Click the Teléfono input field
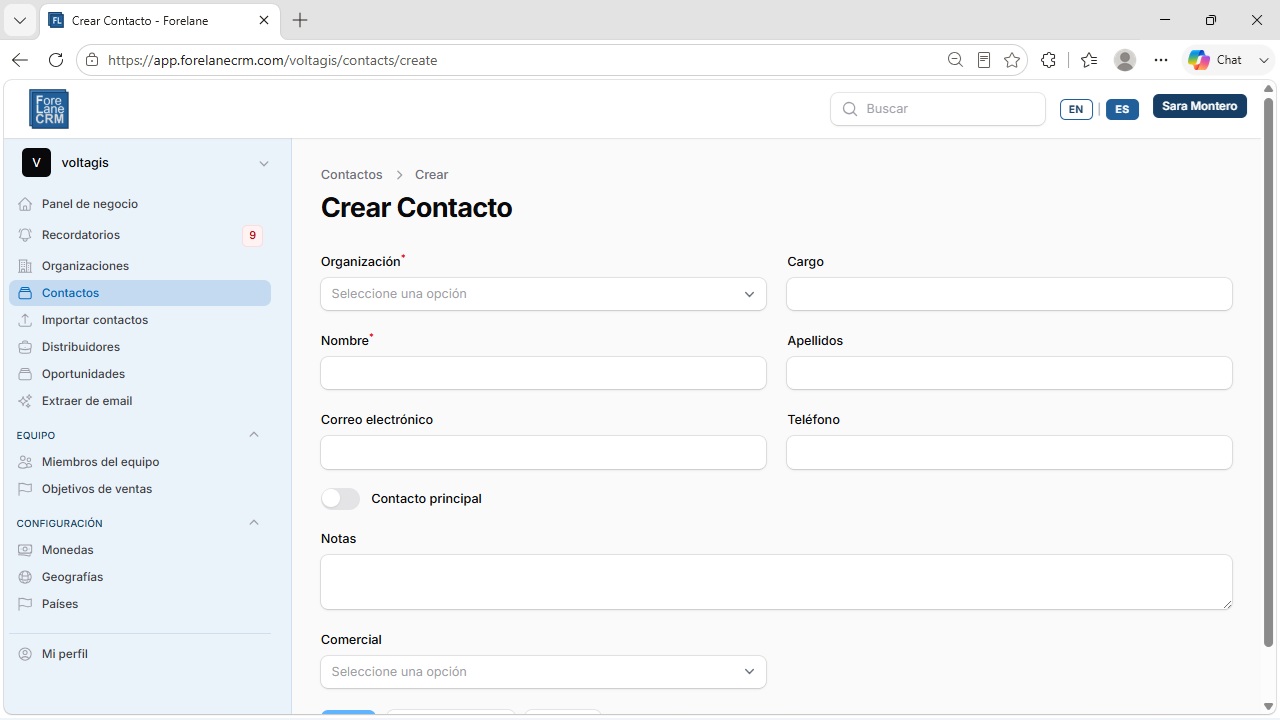Screen dimensions: 1280x720 pos(1009,452)
